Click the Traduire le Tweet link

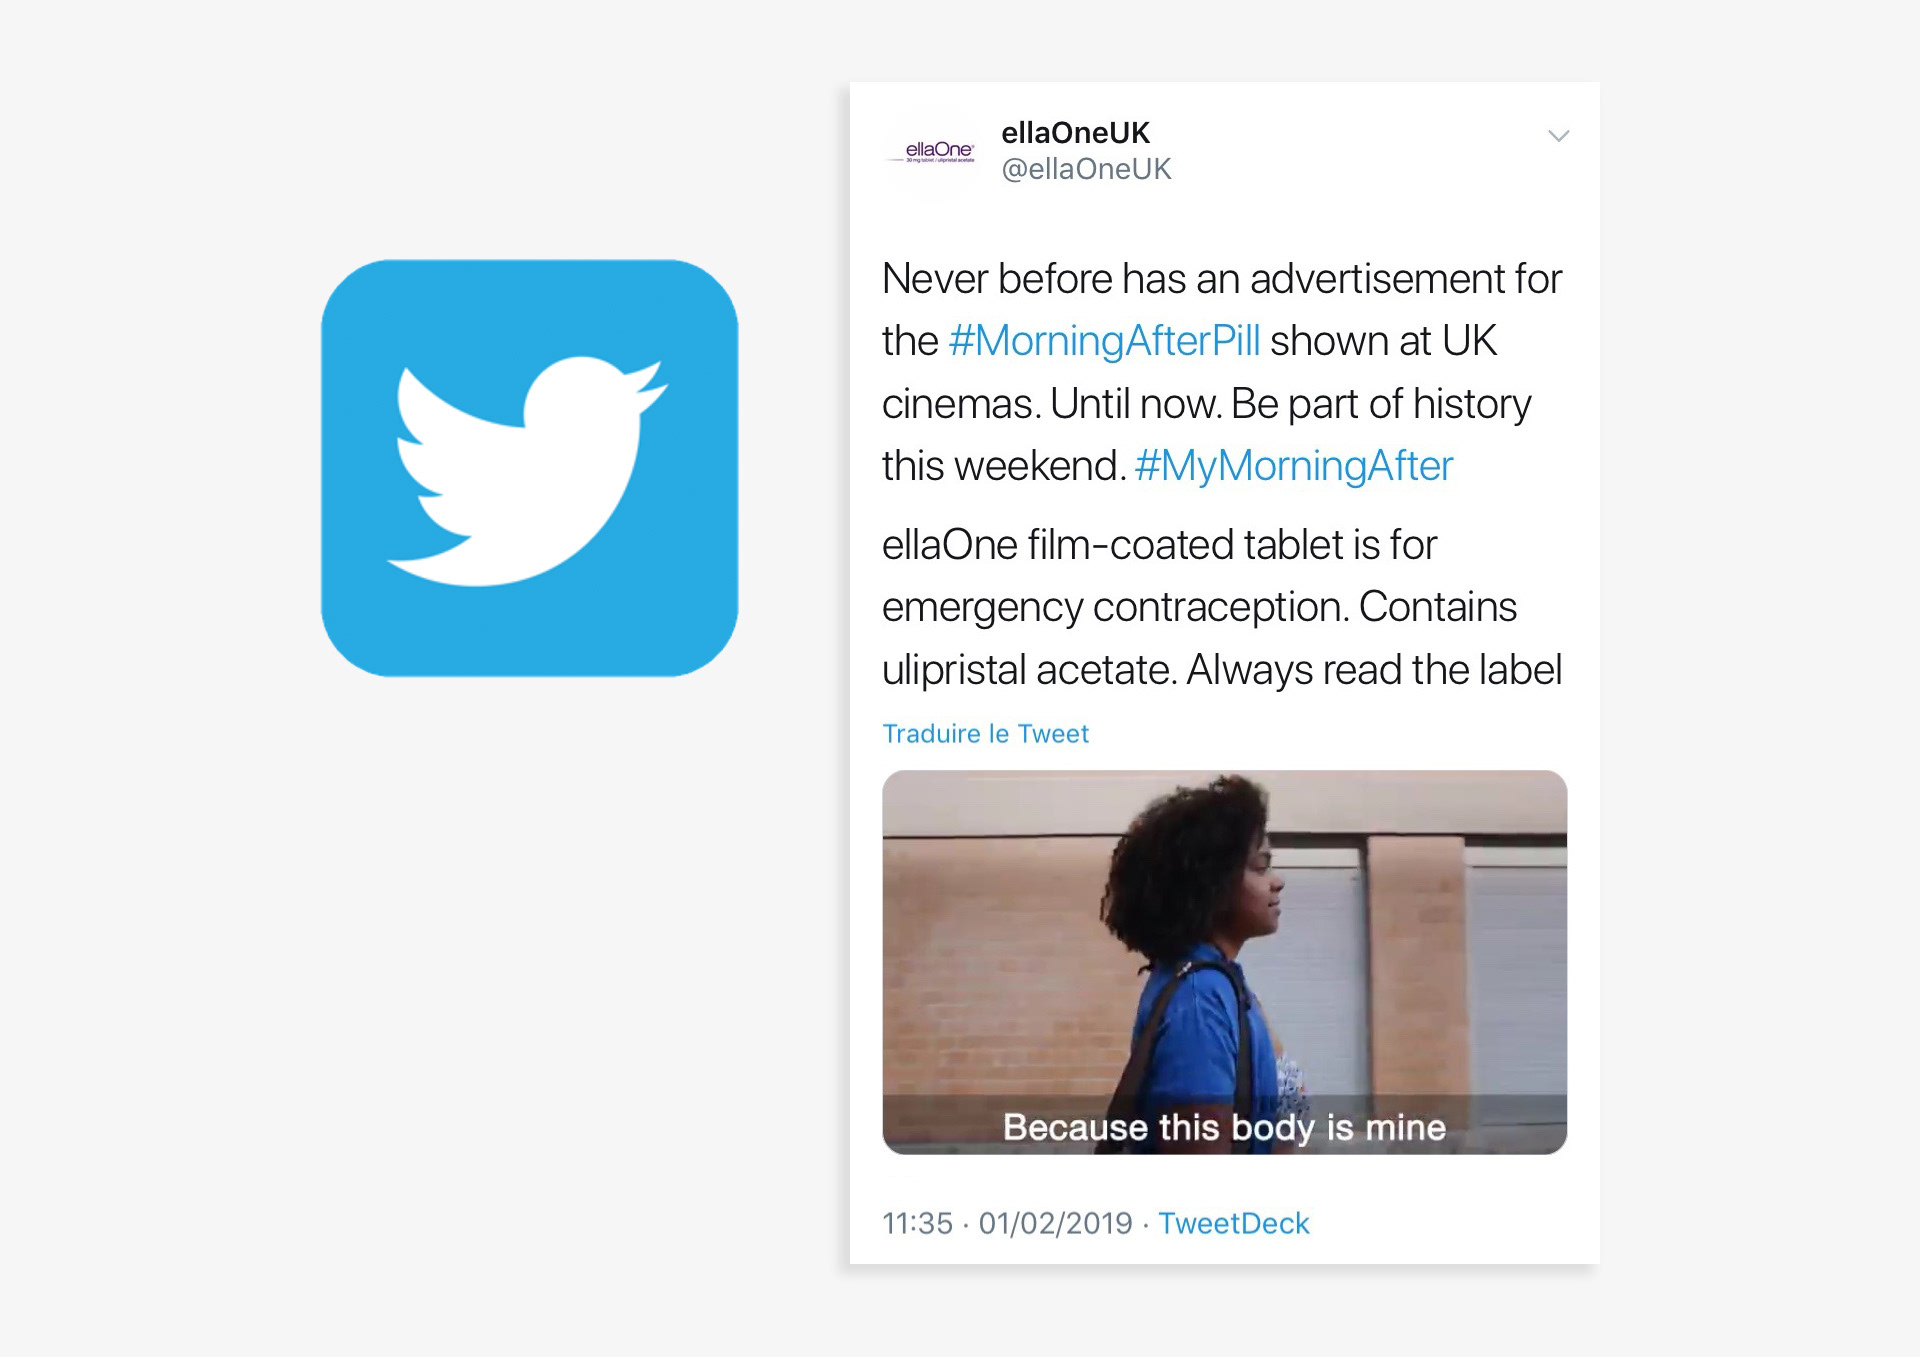pyautogui.click(x=985, y=733)
